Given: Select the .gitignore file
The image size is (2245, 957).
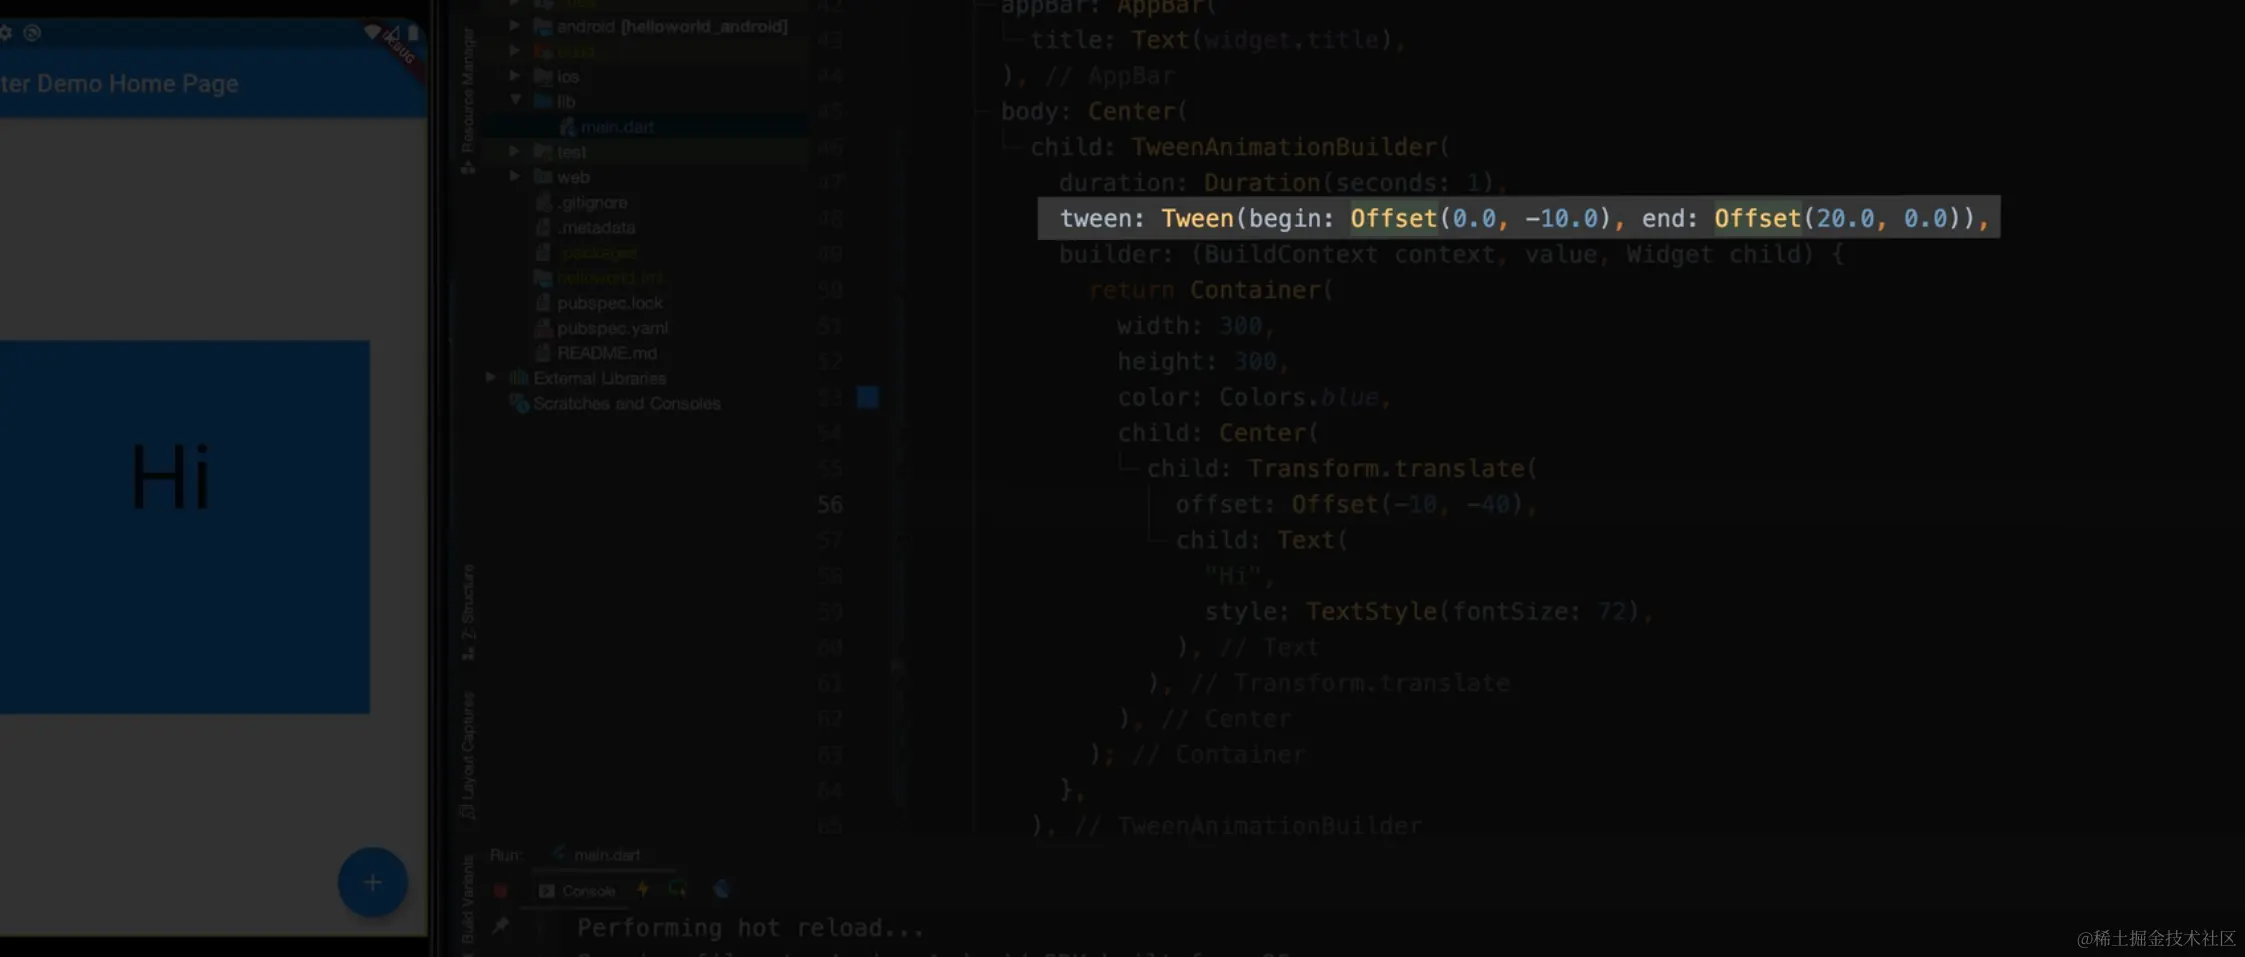Looking at the screenshot, I should (x=593, y=202).
